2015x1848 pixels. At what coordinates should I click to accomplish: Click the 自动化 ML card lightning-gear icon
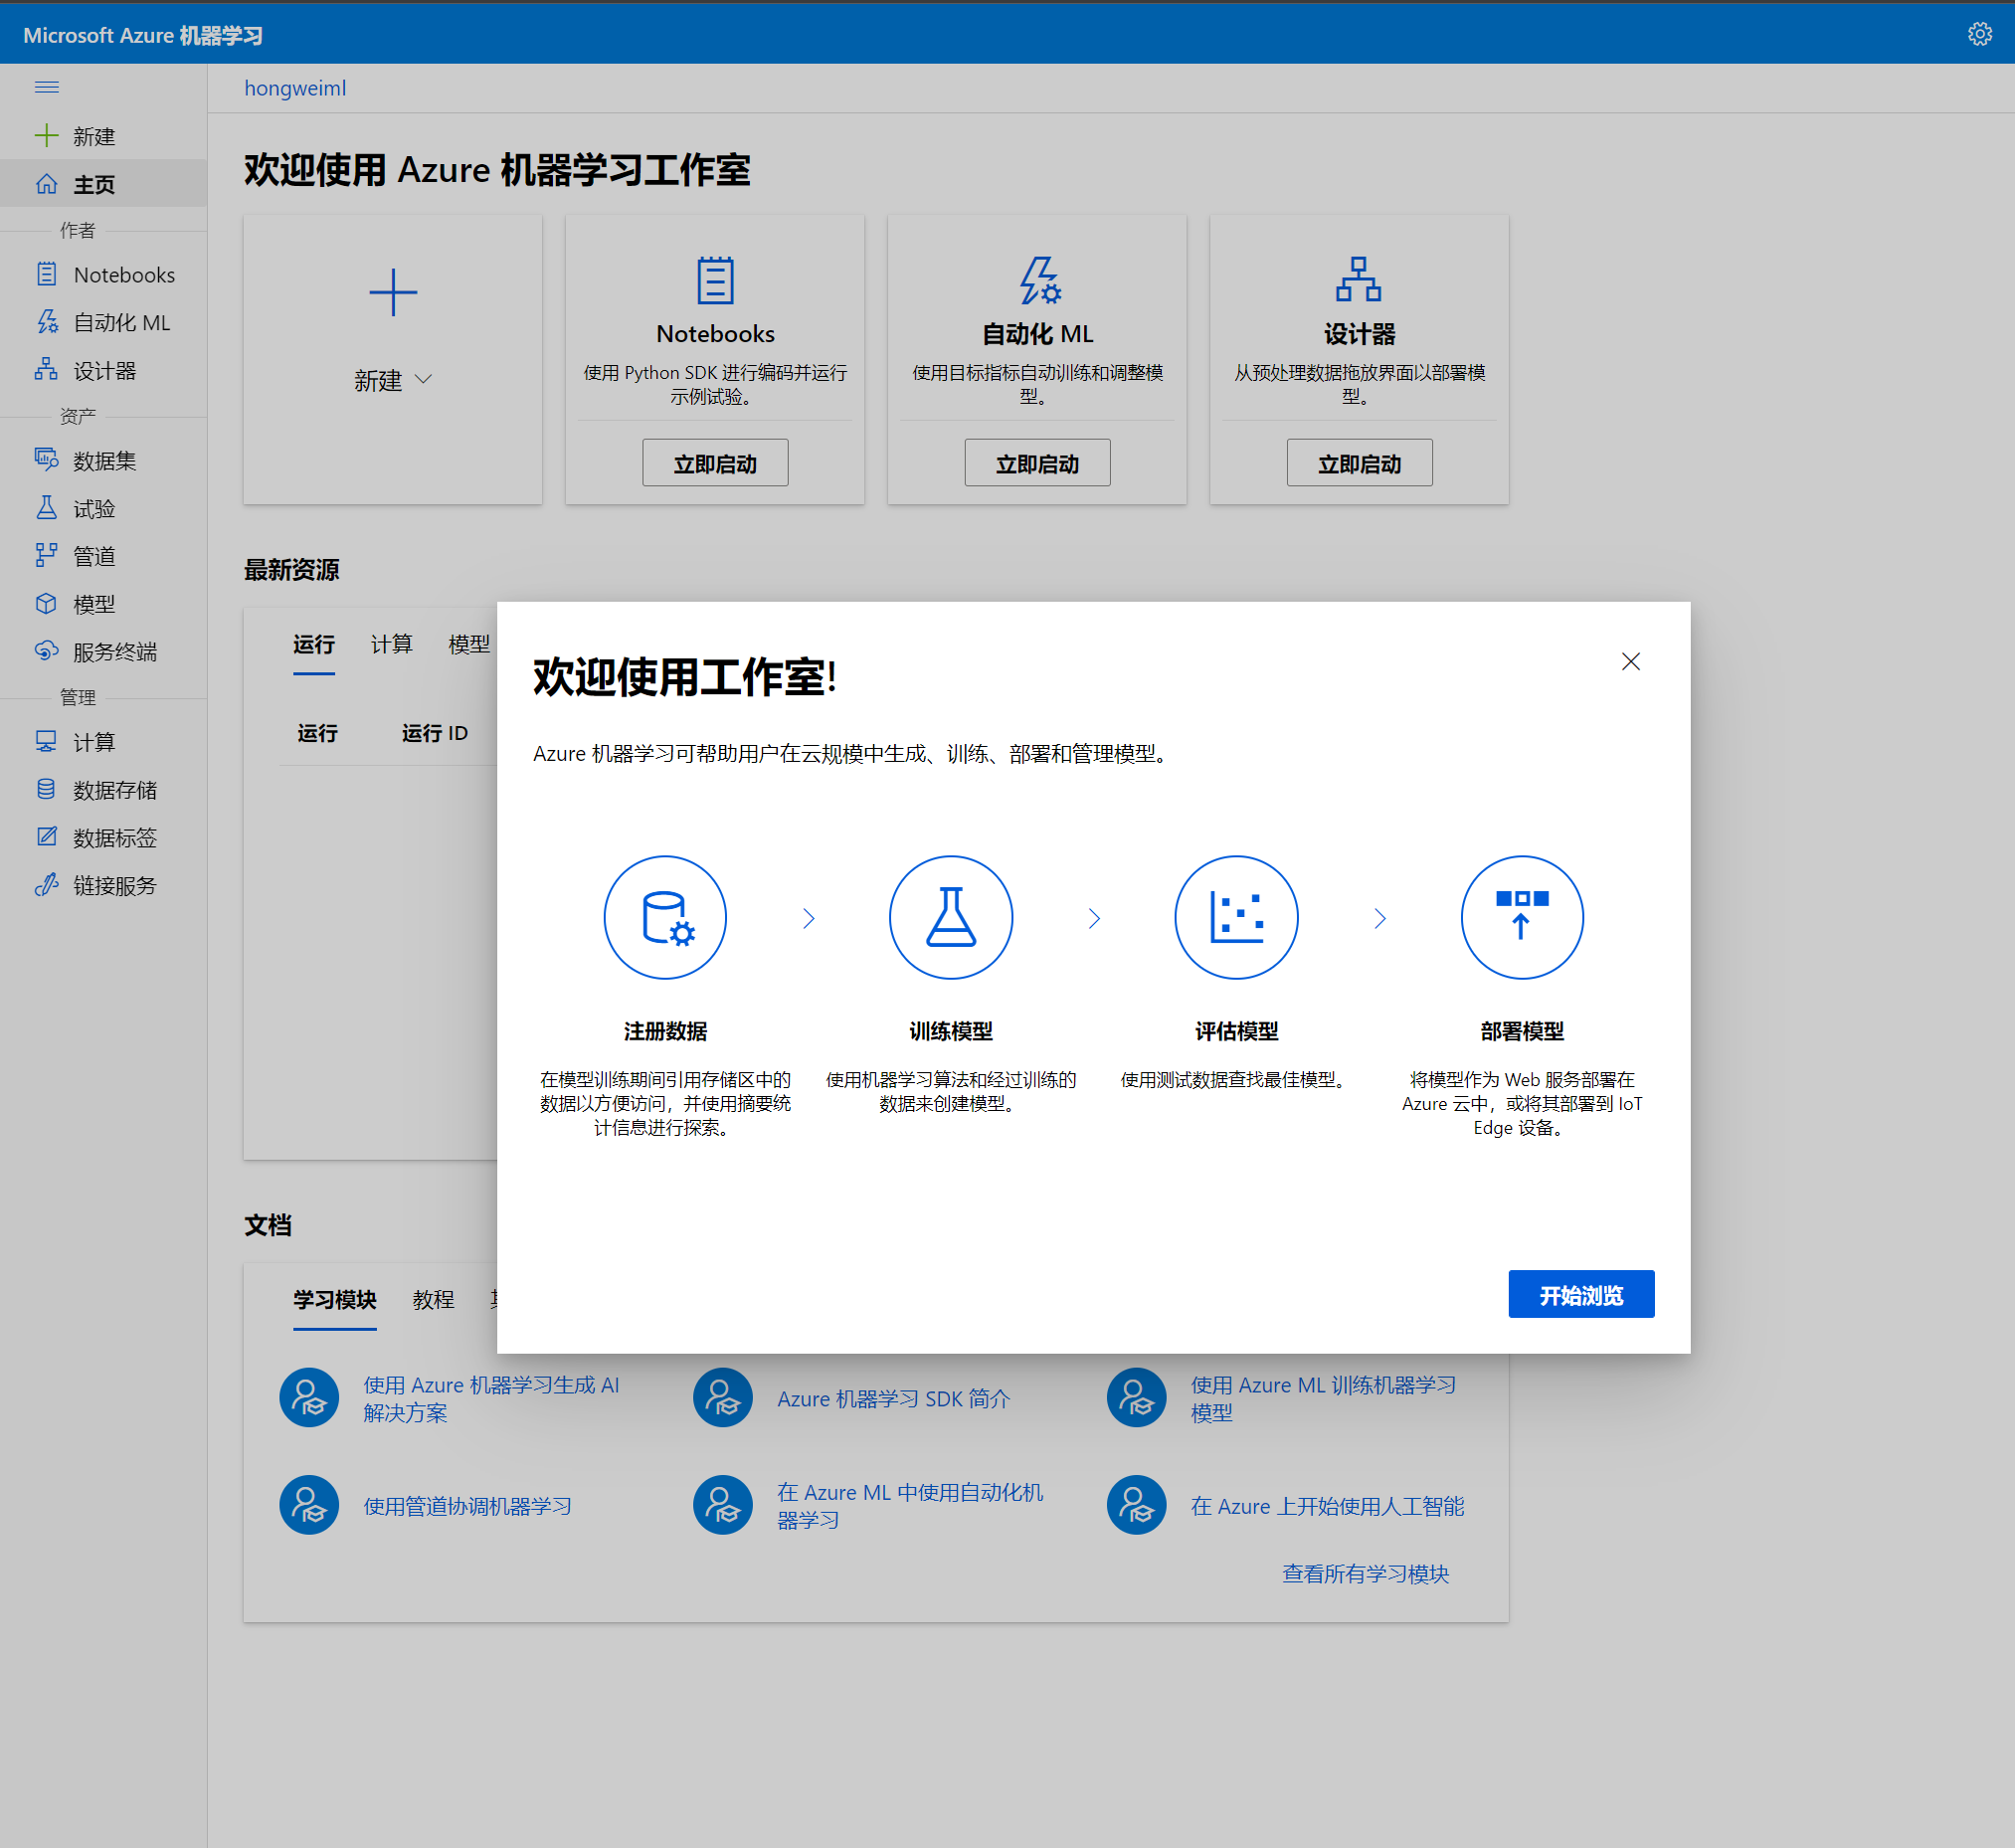(x=1039, y=280)
